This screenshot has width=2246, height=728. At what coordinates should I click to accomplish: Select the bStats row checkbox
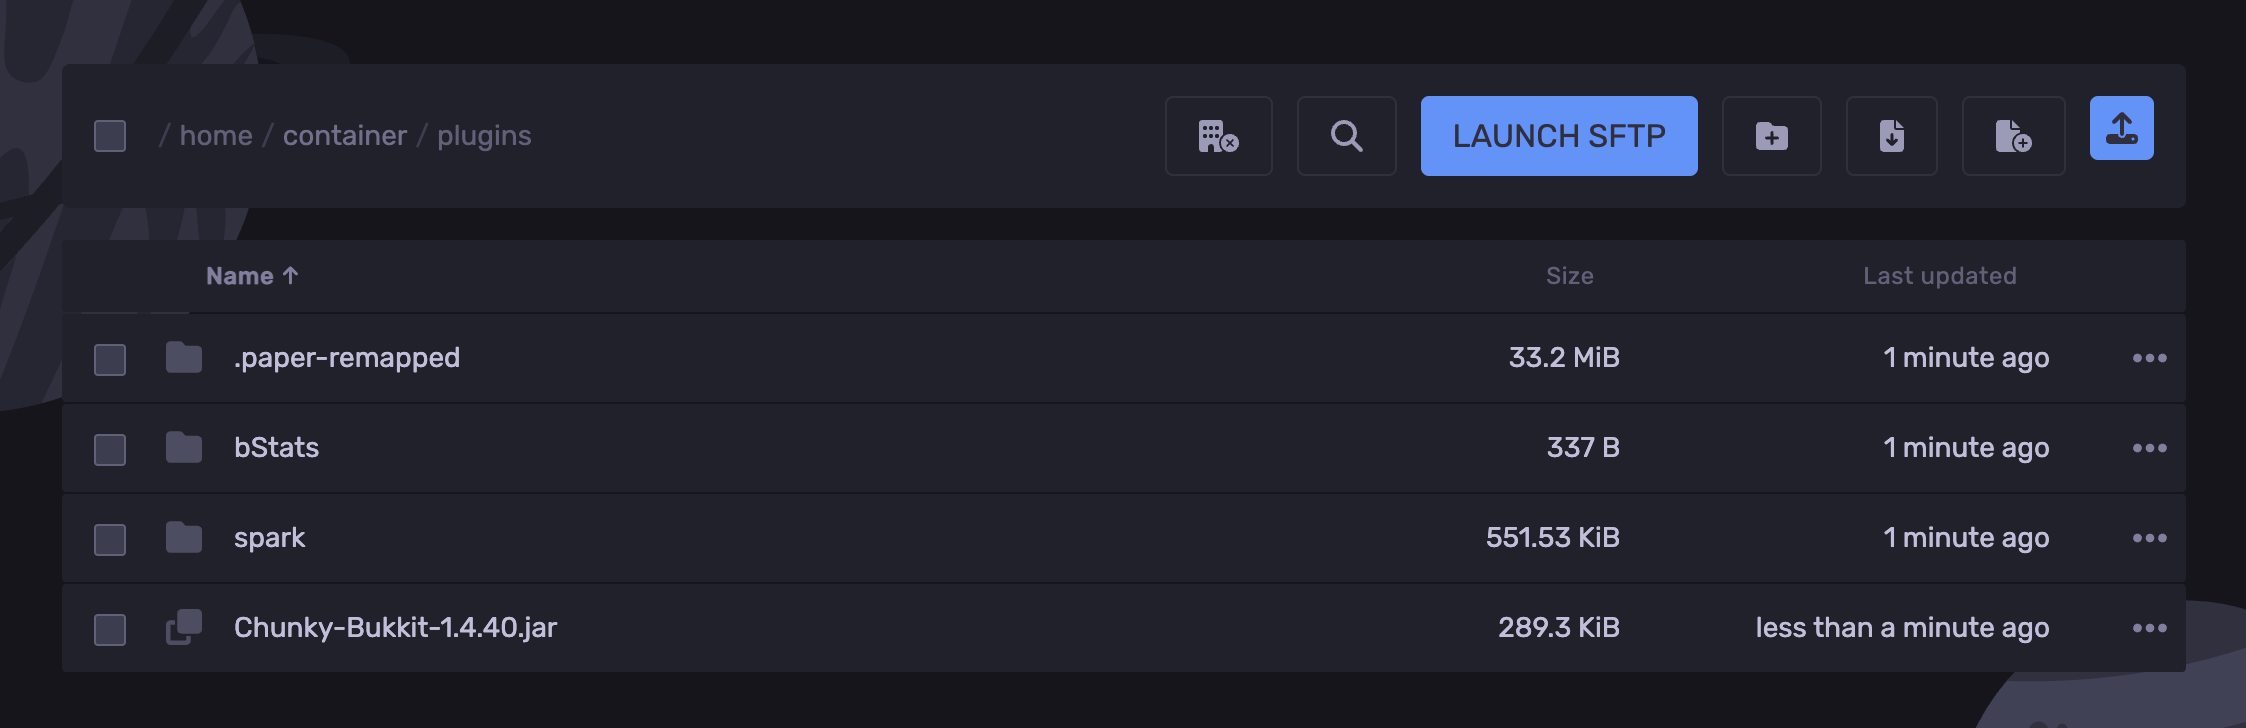[110, 449]
